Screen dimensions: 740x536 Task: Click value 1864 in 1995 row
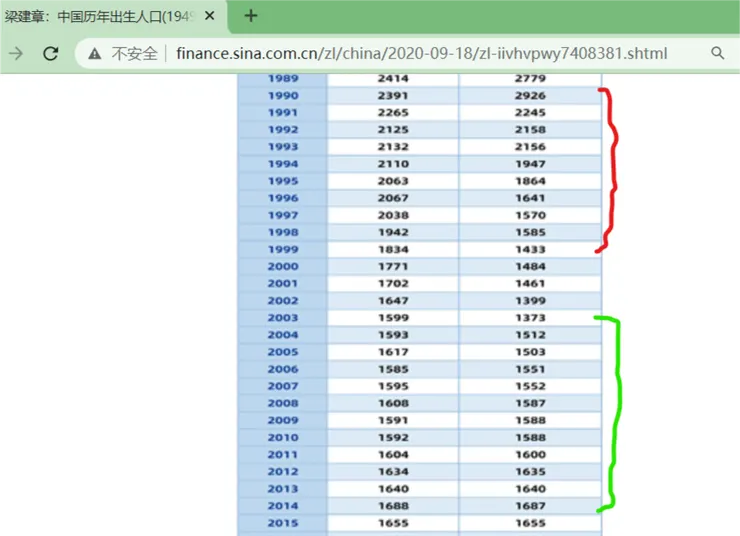(530, 181)
